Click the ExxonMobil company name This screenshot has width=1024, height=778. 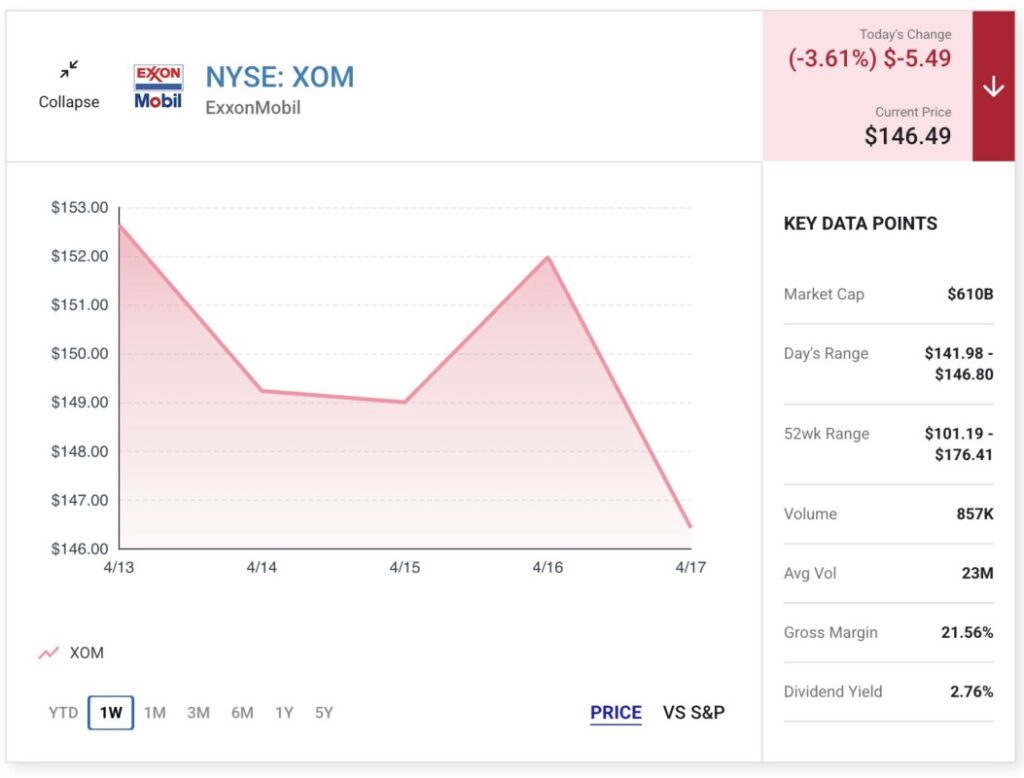coord(252,107)
